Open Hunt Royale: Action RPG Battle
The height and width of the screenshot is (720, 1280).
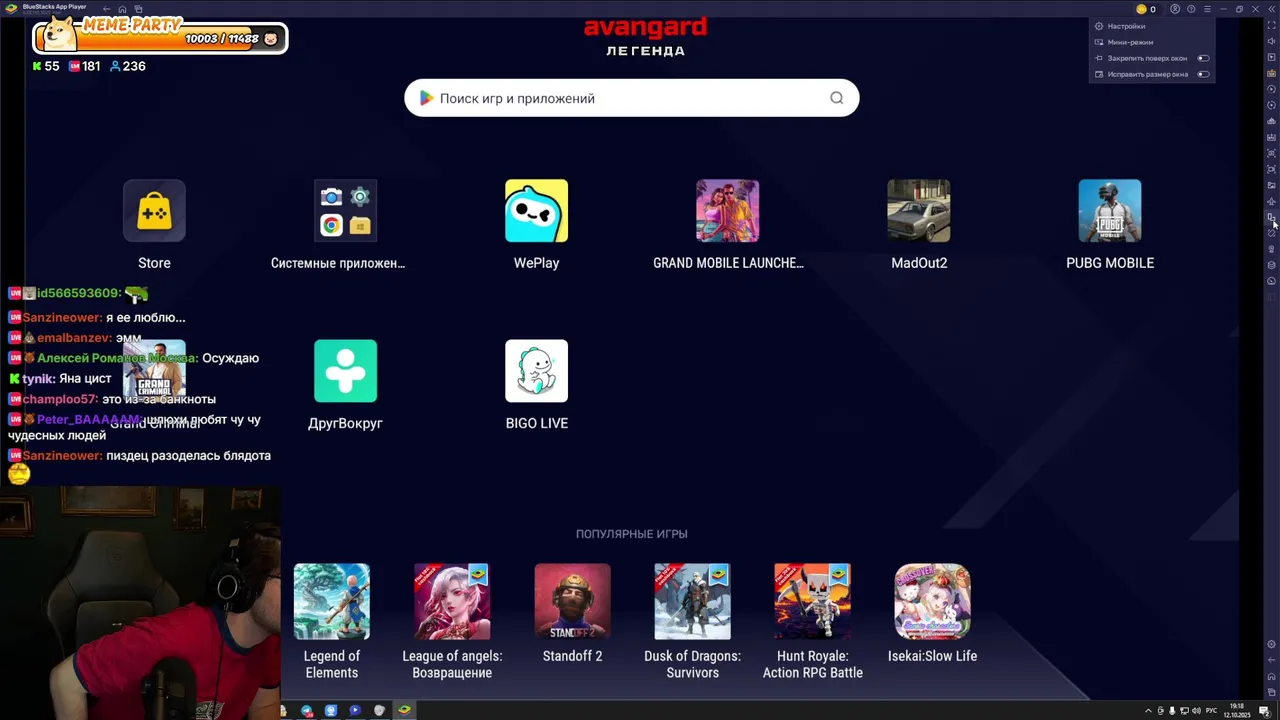click(x=812, y=601)
